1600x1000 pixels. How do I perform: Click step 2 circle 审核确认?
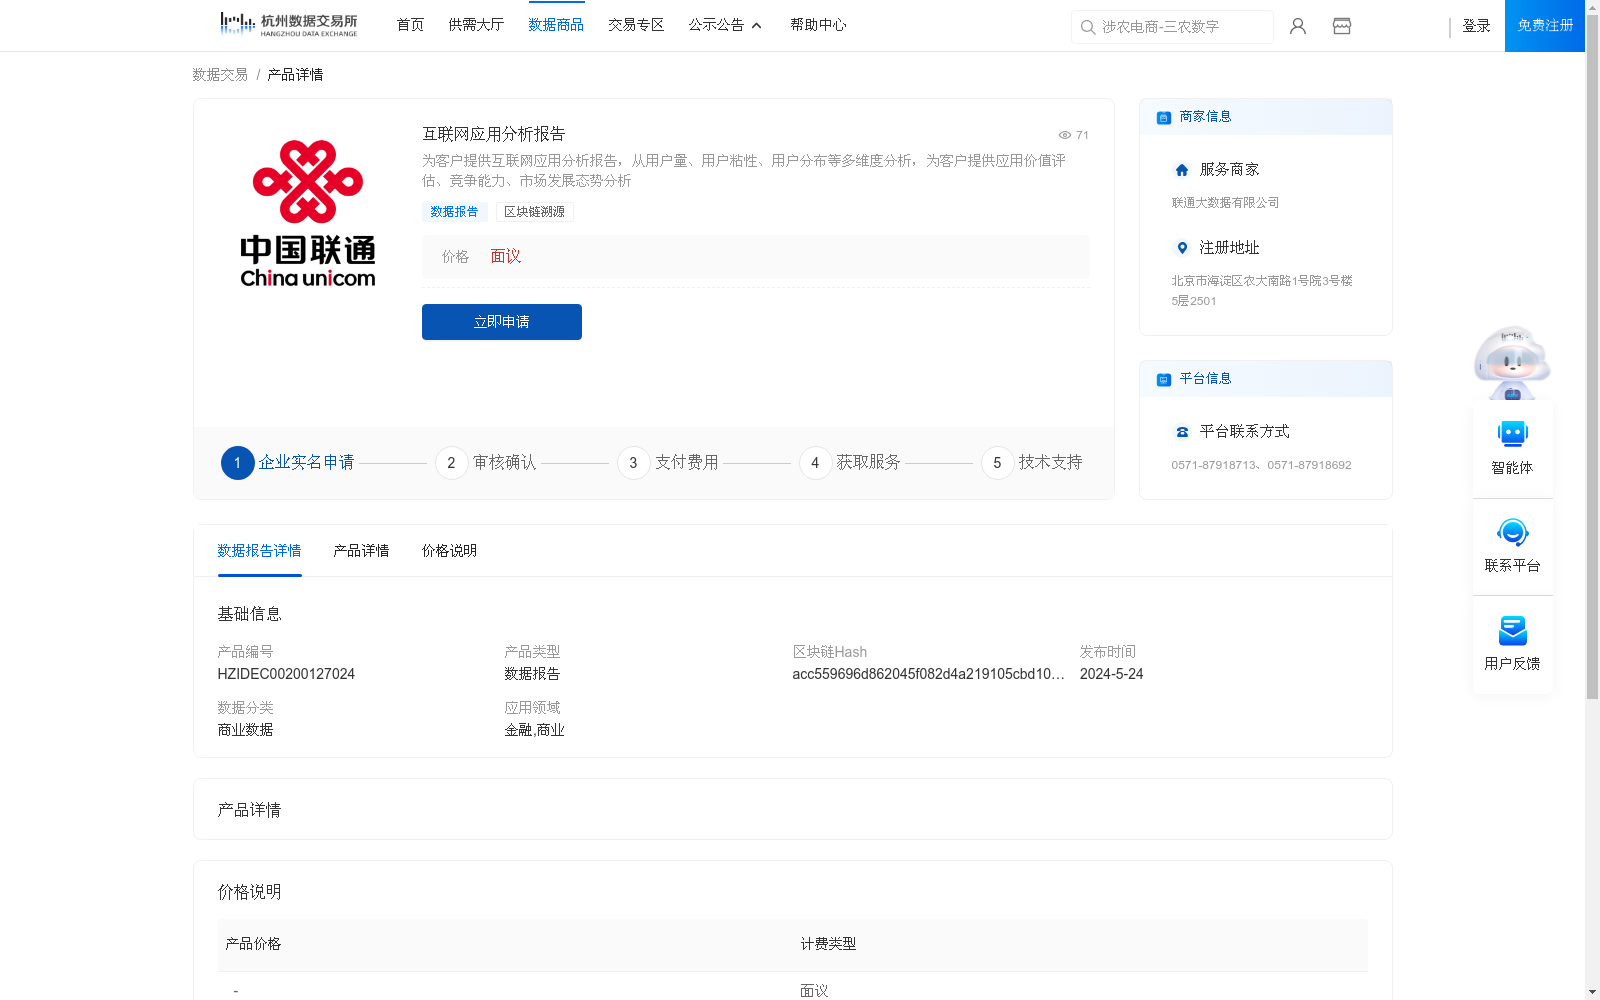tap(451, 463)
